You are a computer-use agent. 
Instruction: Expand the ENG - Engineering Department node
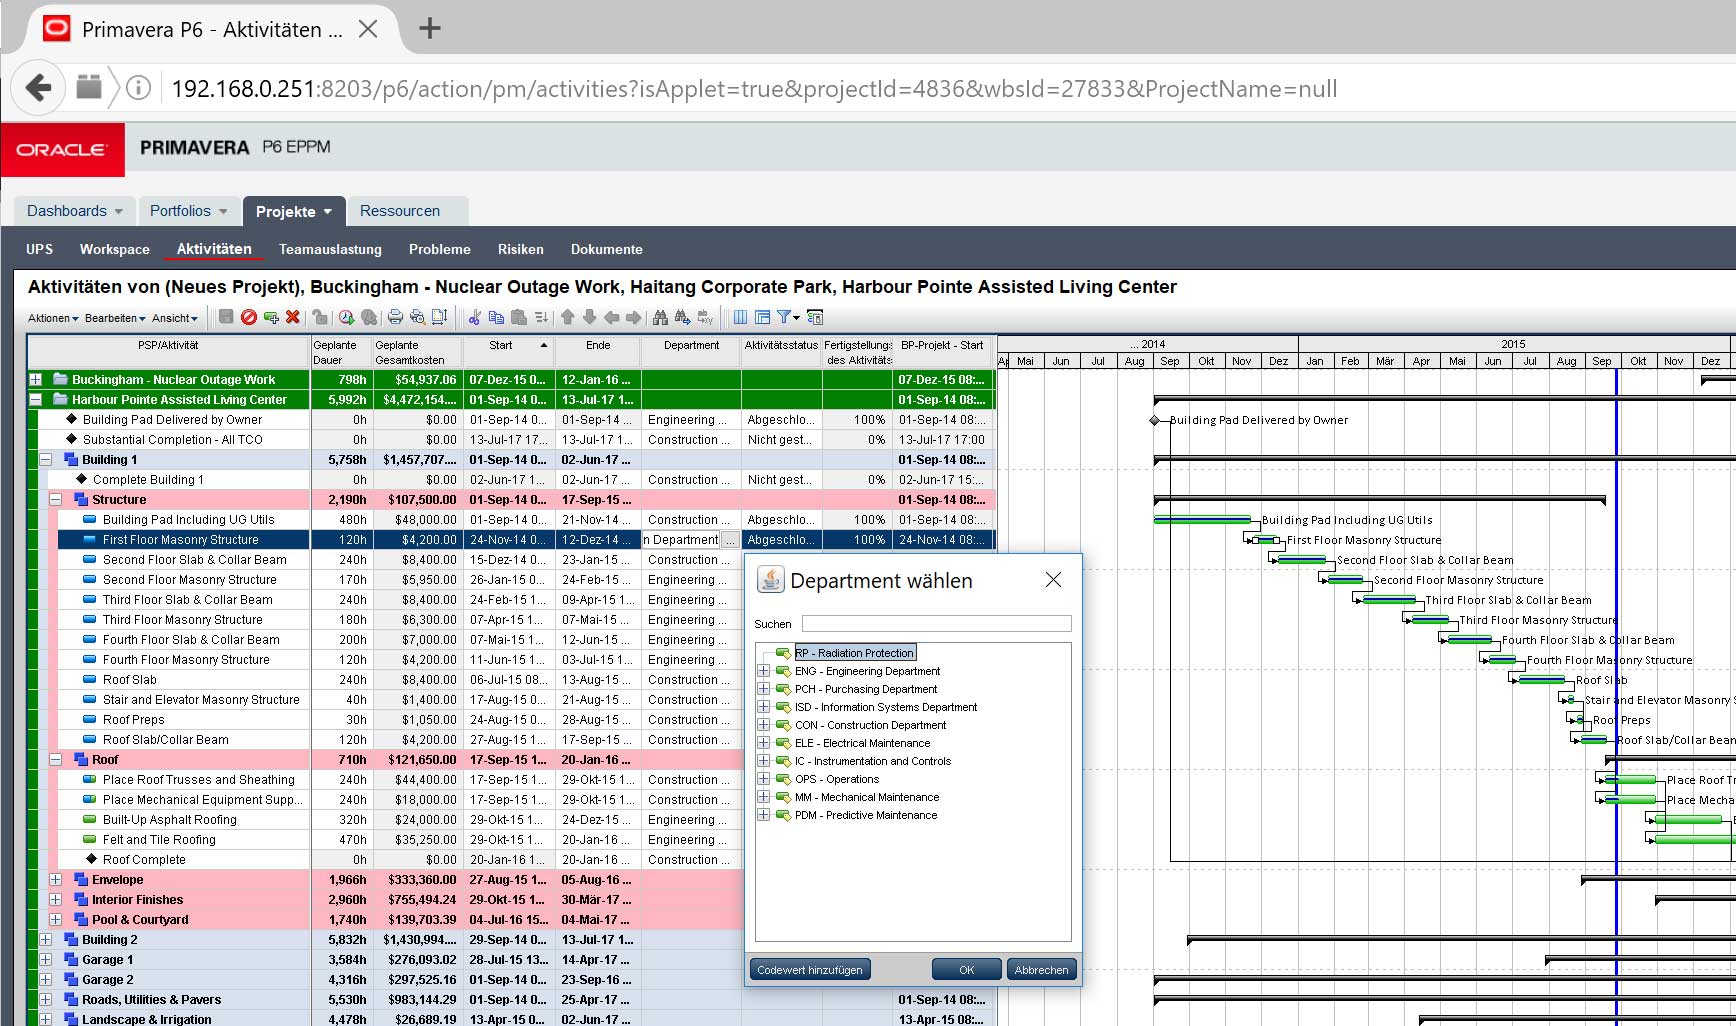pyautogui.click(x=764, y=671)
